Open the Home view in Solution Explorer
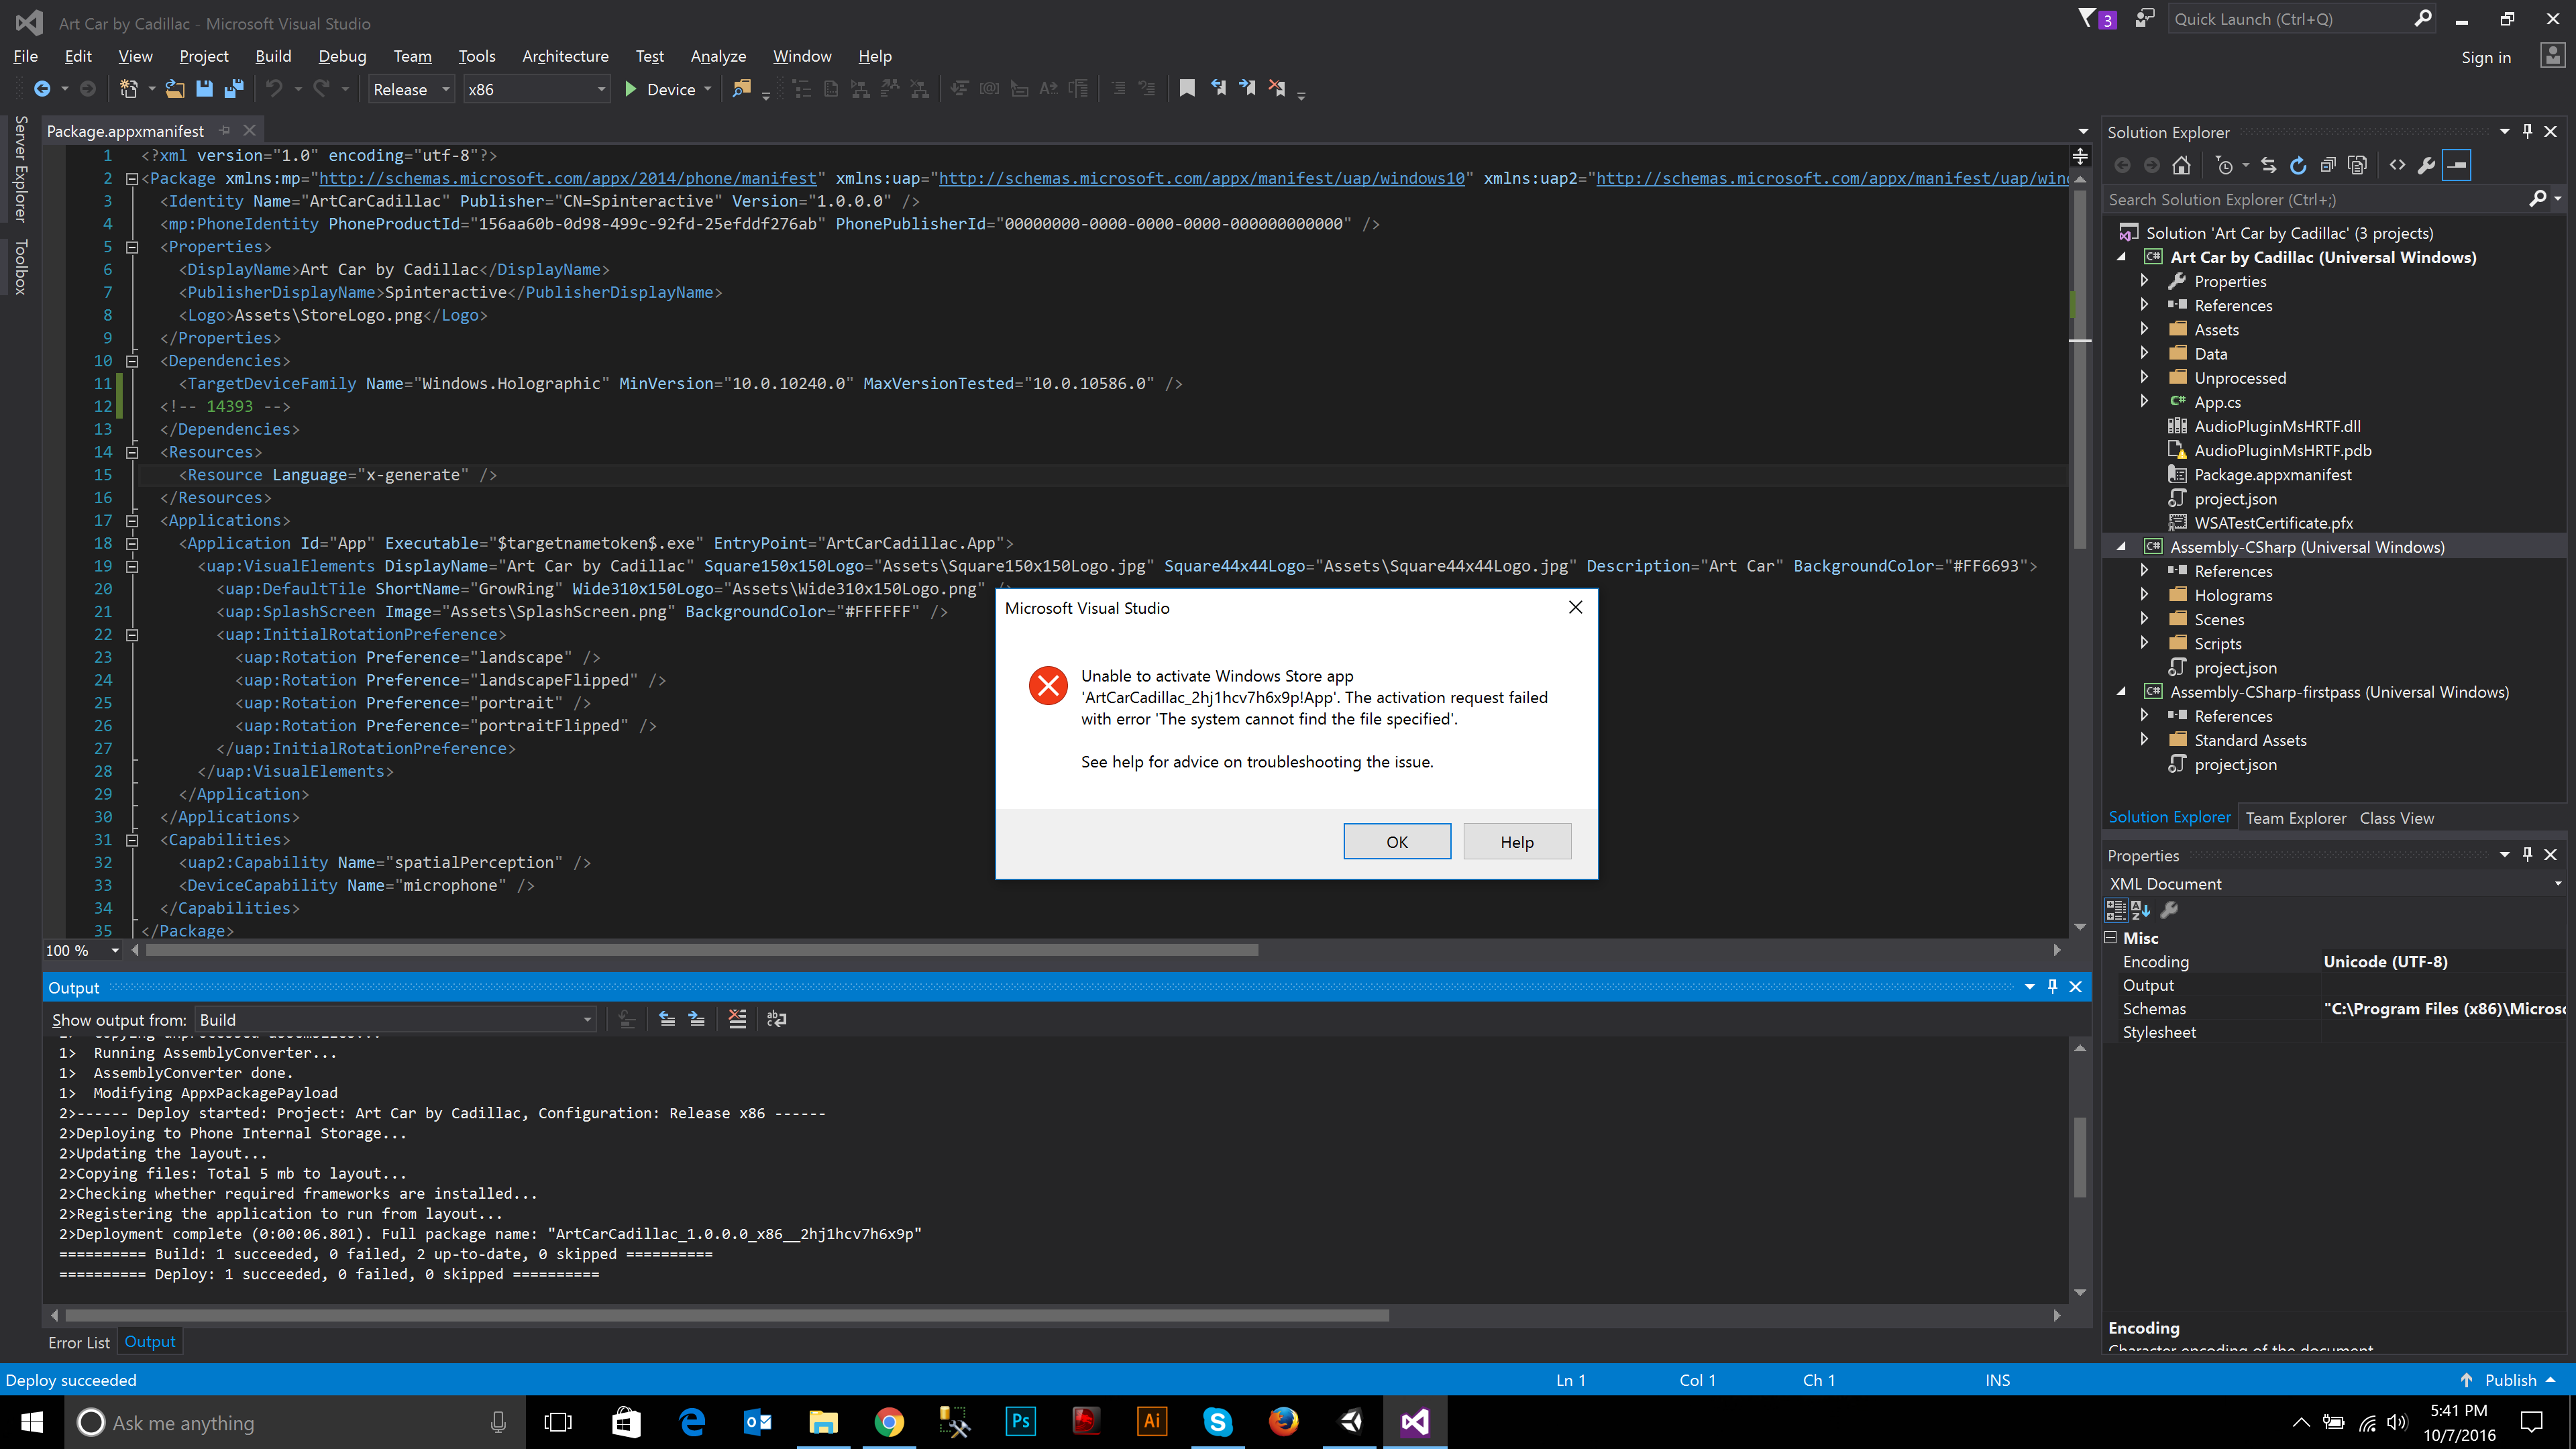 pos(2182,165)
